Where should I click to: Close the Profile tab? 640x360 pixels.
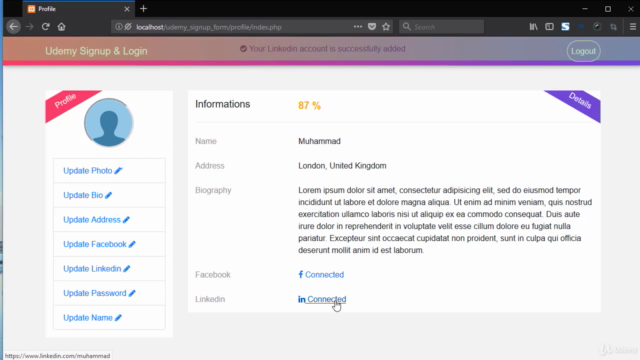pos(127,9)
